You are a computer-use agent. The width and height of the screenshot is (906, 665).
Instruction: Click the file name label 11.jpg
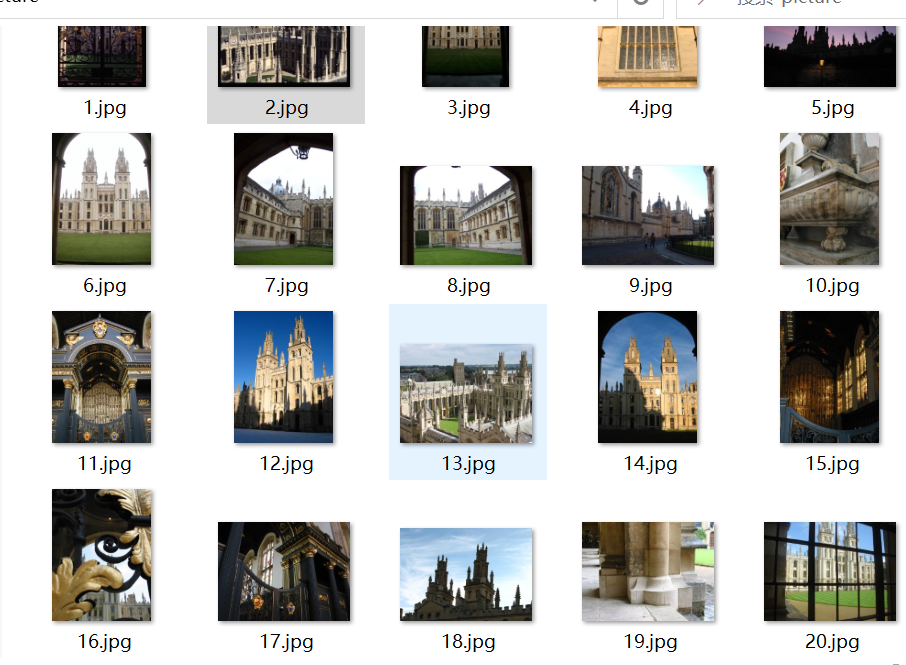point(105,463)
